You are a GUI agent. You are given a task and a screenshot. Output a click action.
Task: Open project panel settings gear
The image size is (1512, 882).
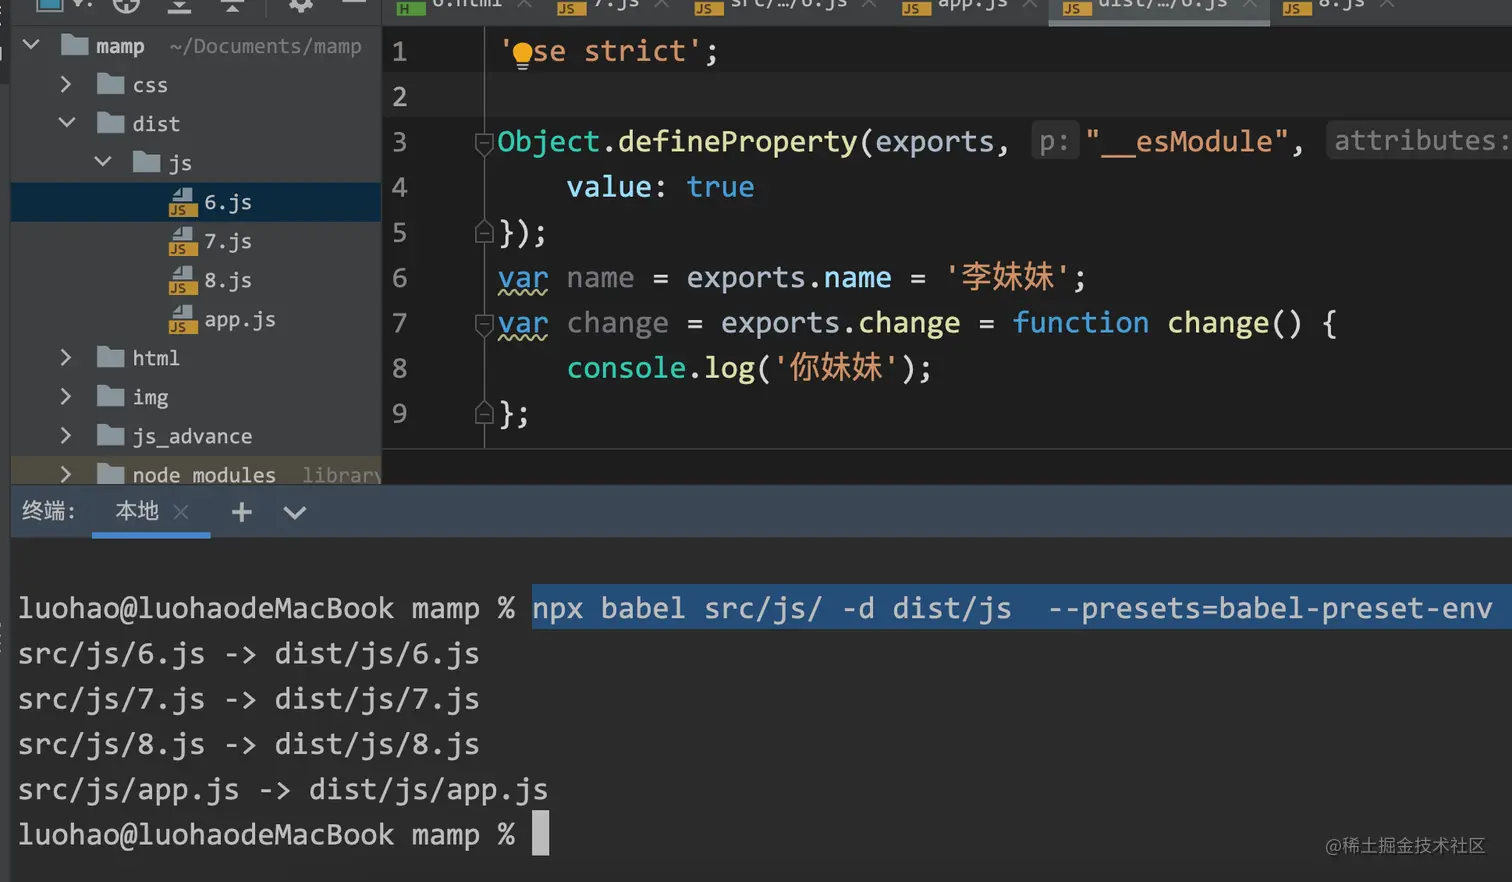coord(300,5)
